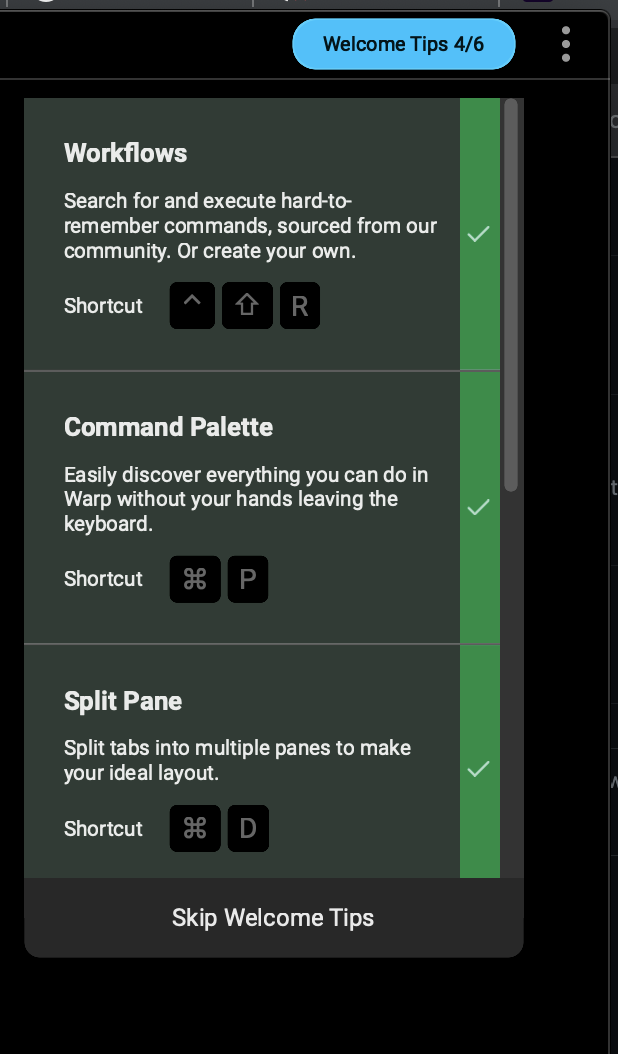Click the Command key icon under Split Pane
Screen dimensions: 618x1054
(x=194, y=828)
